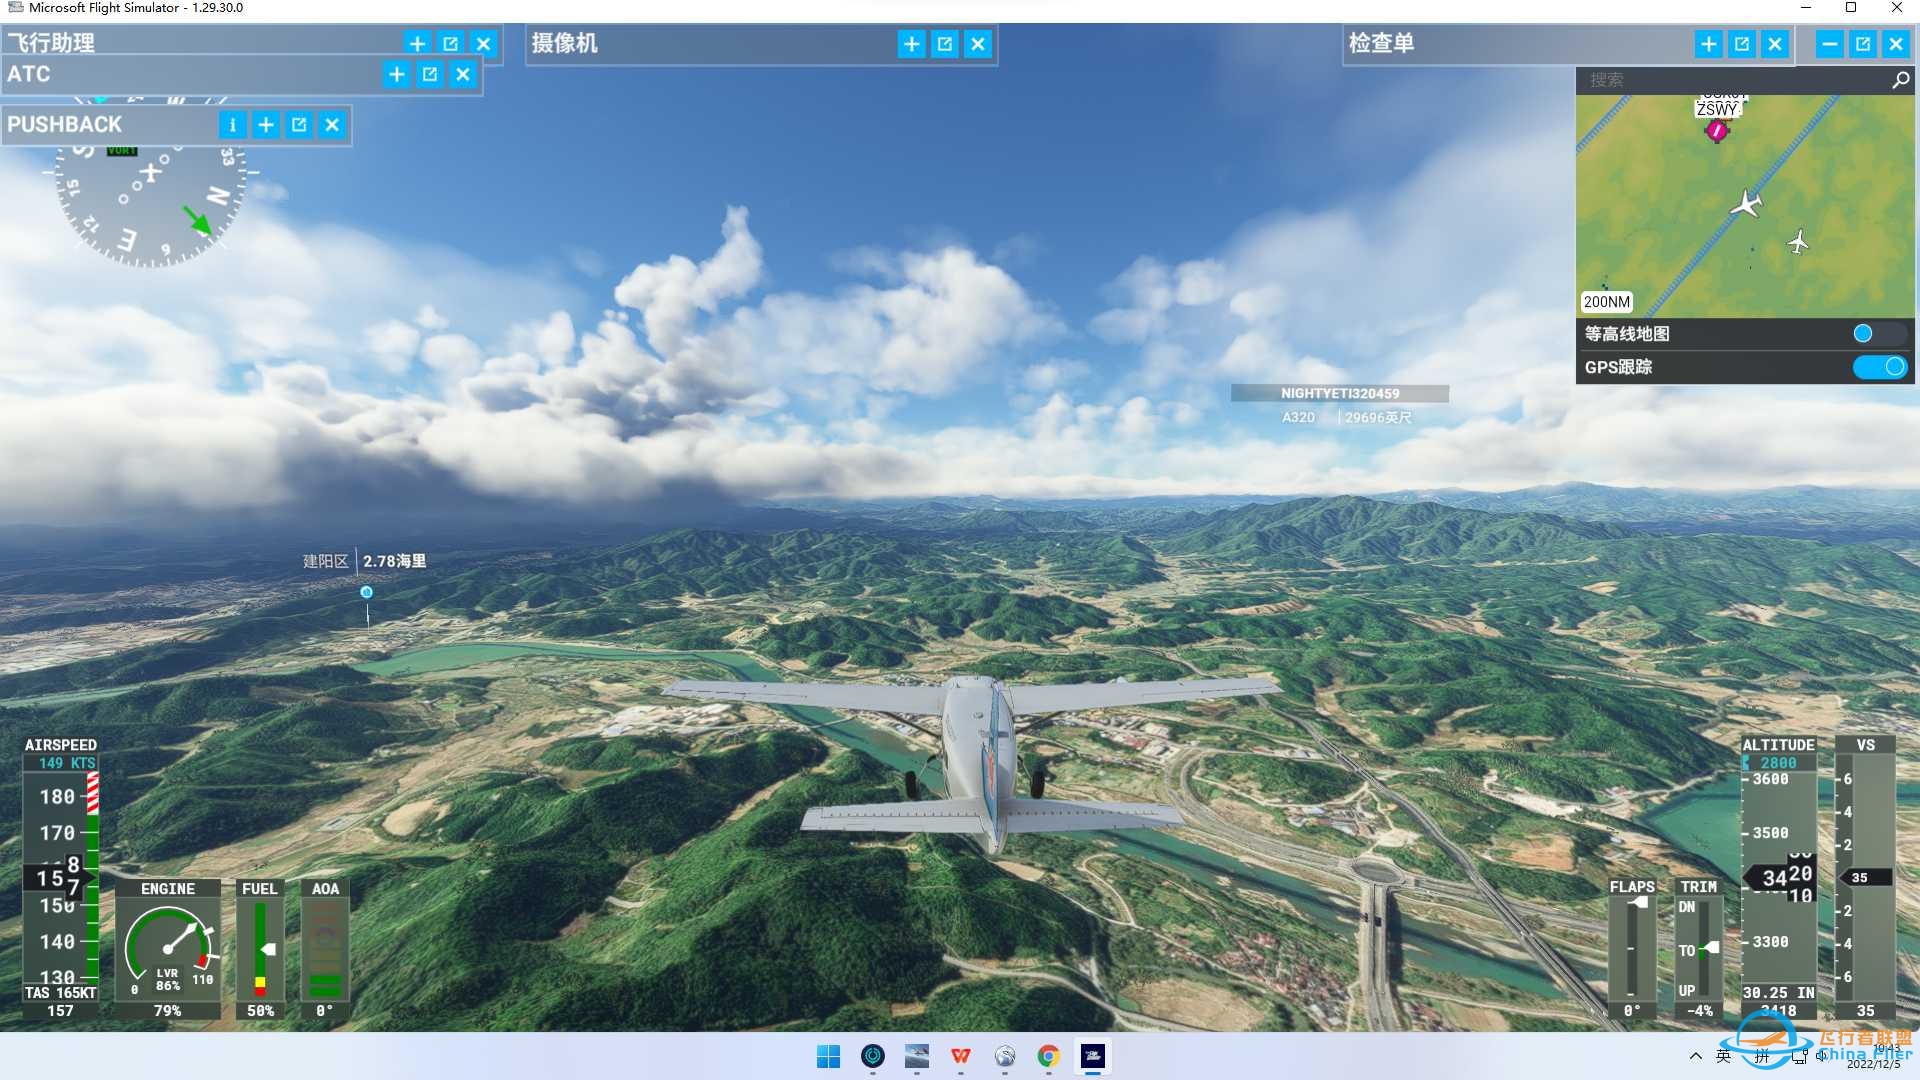
Task: Expand the PUSHBACK panel with plus icon
Action: 266,125
